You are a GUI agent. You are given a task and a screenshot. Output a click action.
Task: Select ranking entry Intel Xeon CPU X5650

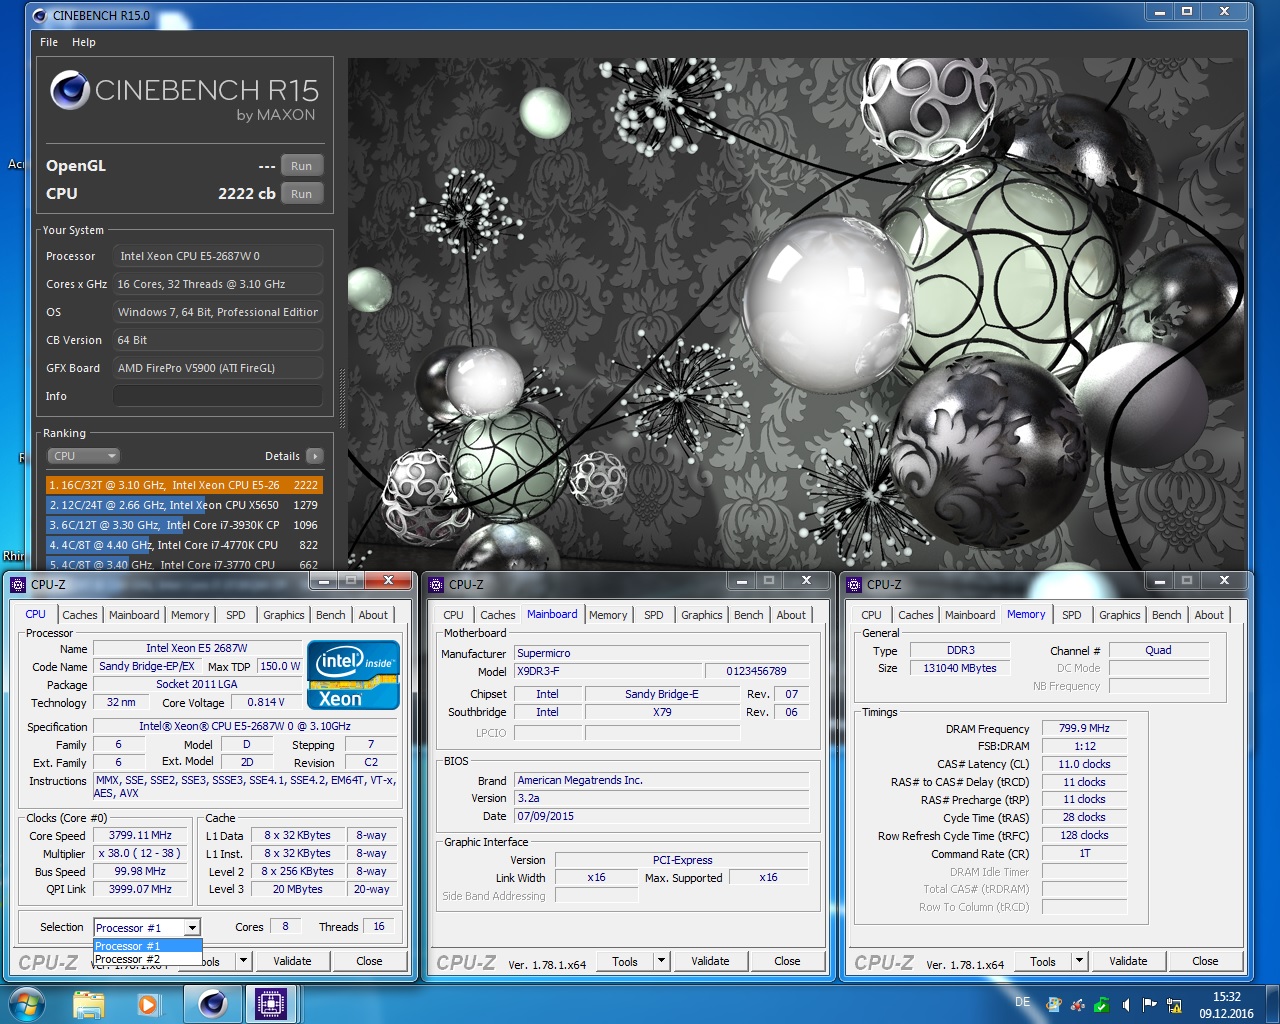[184, 505]
